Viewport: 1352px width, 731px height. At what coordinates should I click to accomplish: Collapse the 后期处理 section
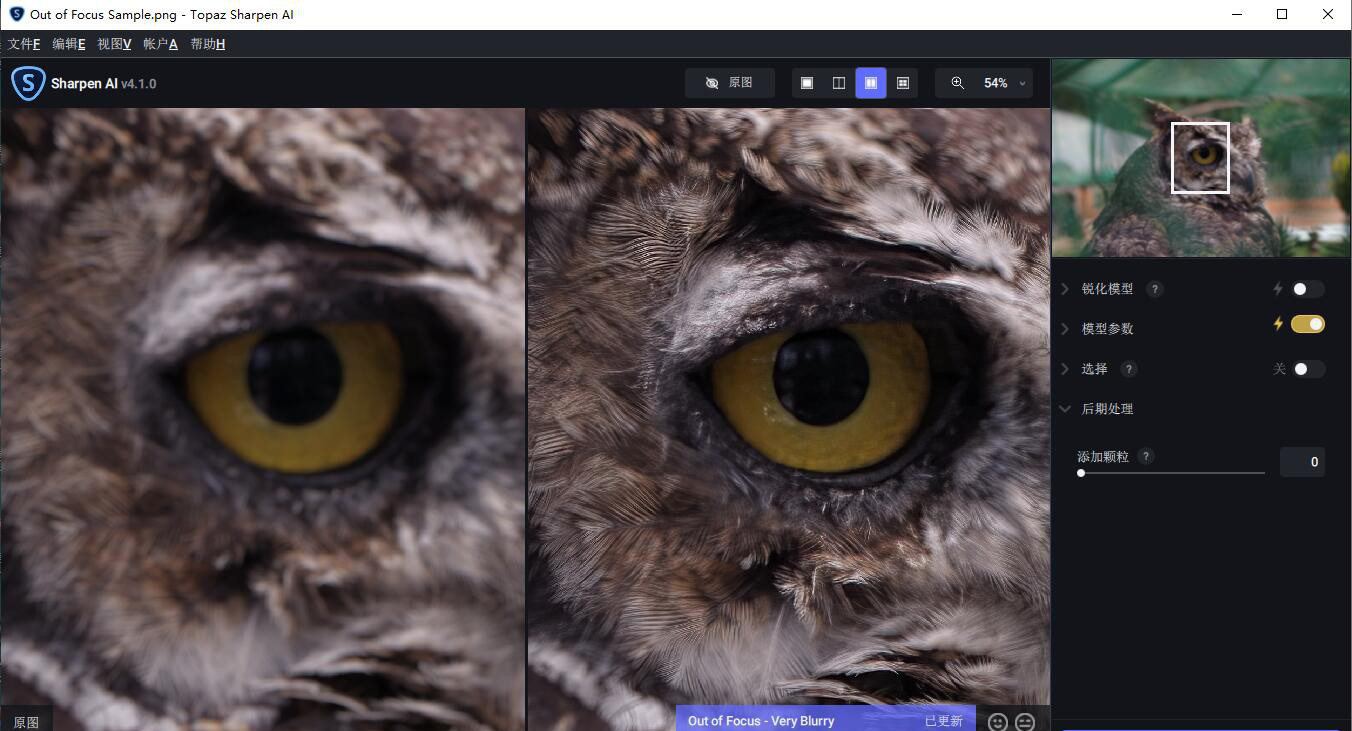1065,409
